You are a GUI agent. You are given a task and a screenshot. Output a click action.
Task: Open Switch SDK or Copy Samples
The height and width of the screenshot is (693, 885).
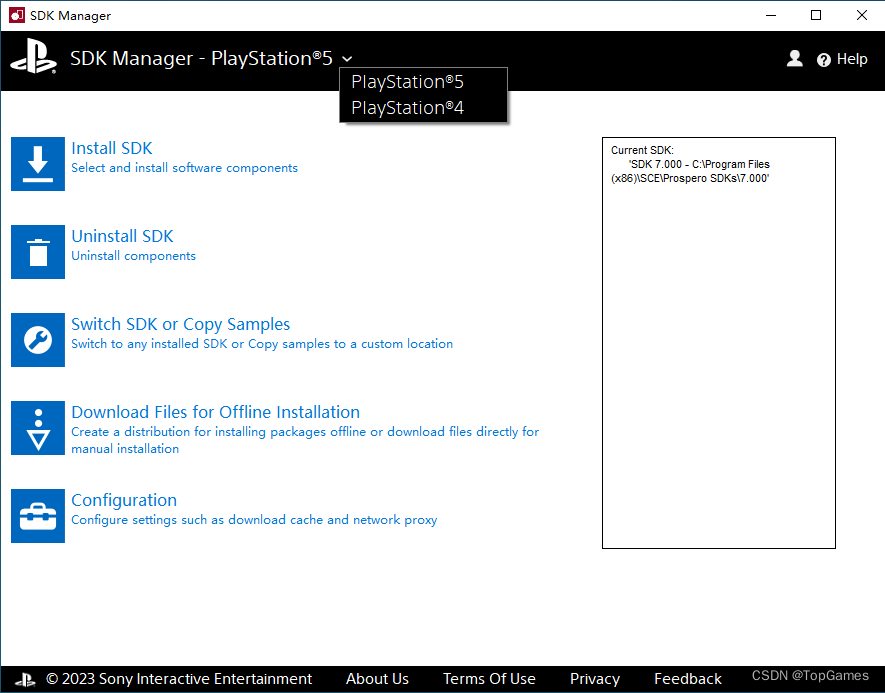180,324
